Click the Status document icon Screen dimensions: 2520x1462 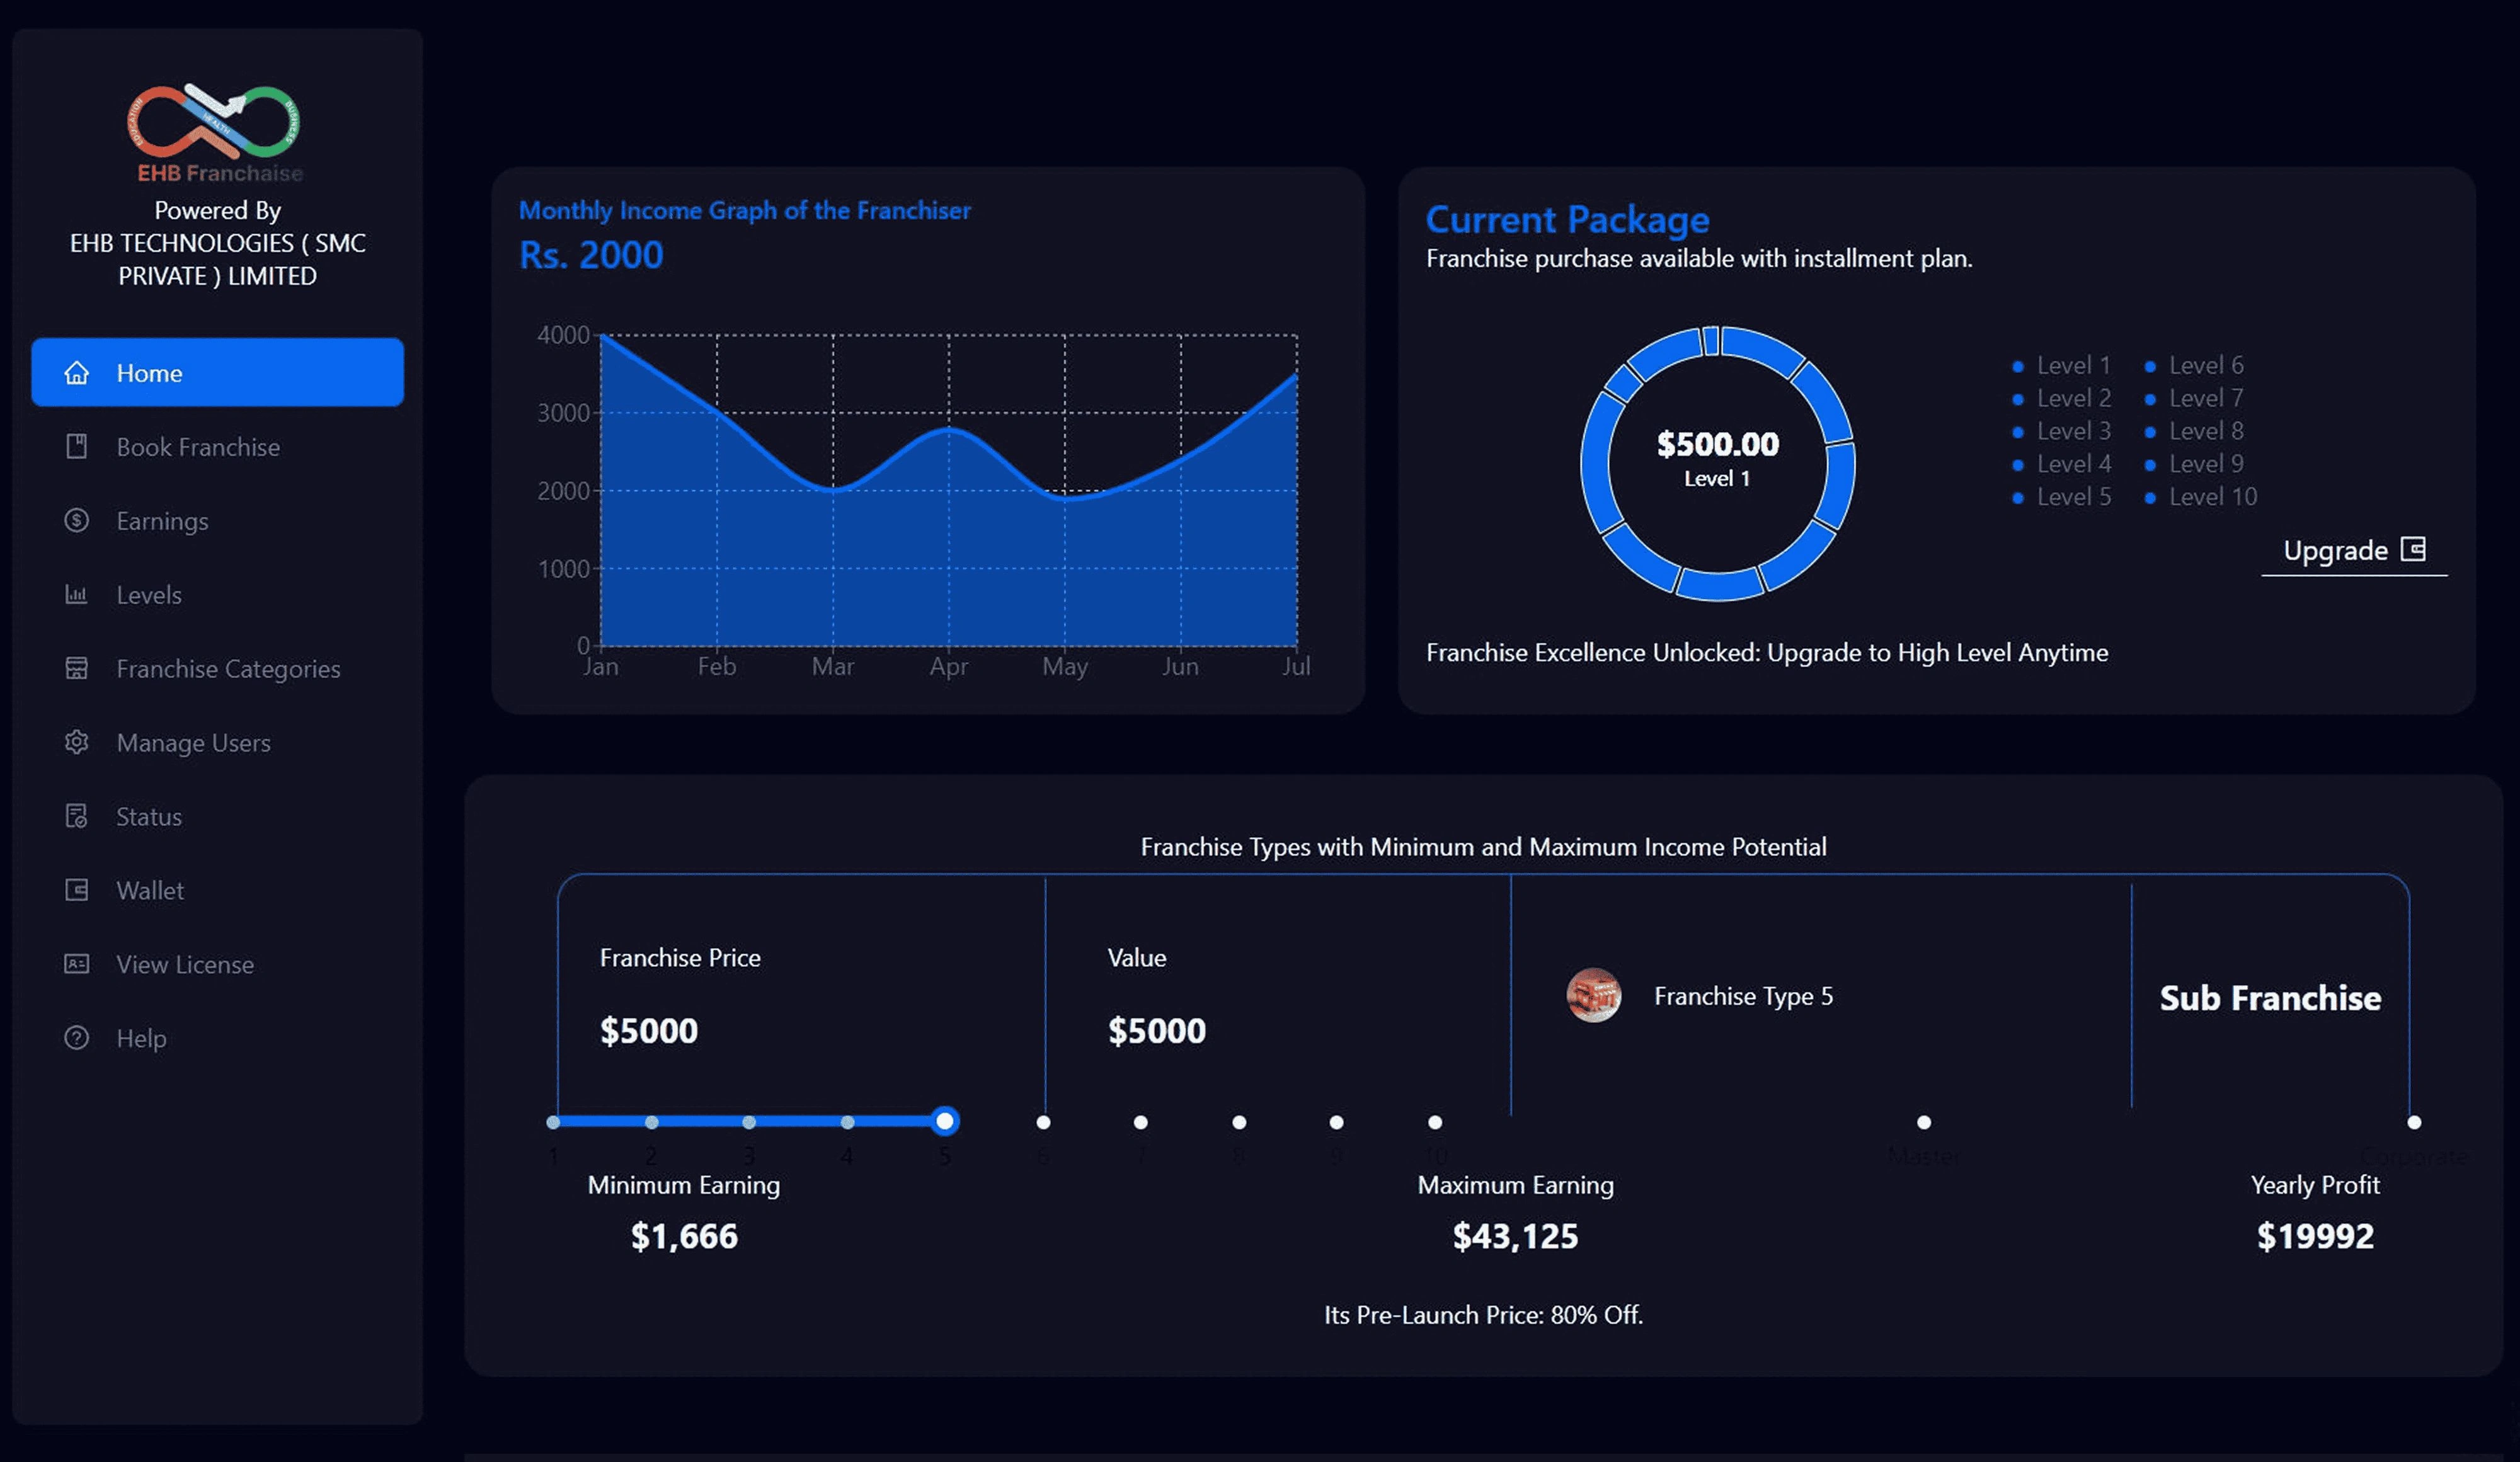tap(77, 816)
